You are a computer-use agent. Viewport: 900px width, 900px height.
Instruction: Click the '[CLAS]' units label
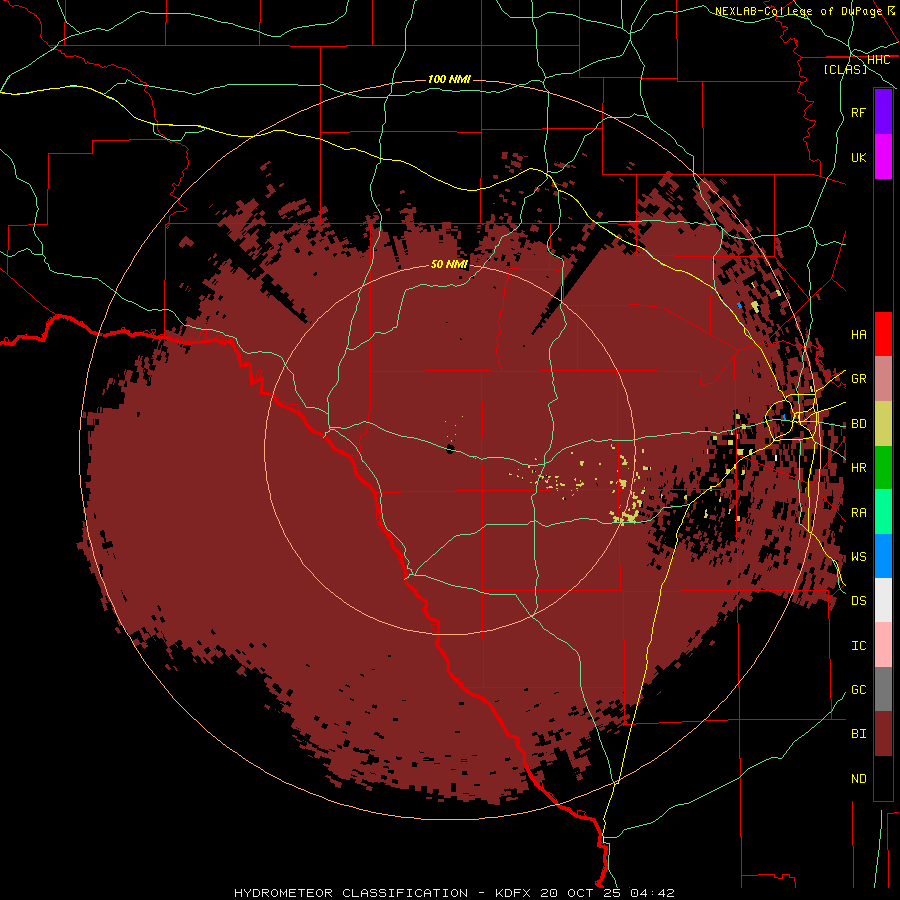tap(845, 69)
